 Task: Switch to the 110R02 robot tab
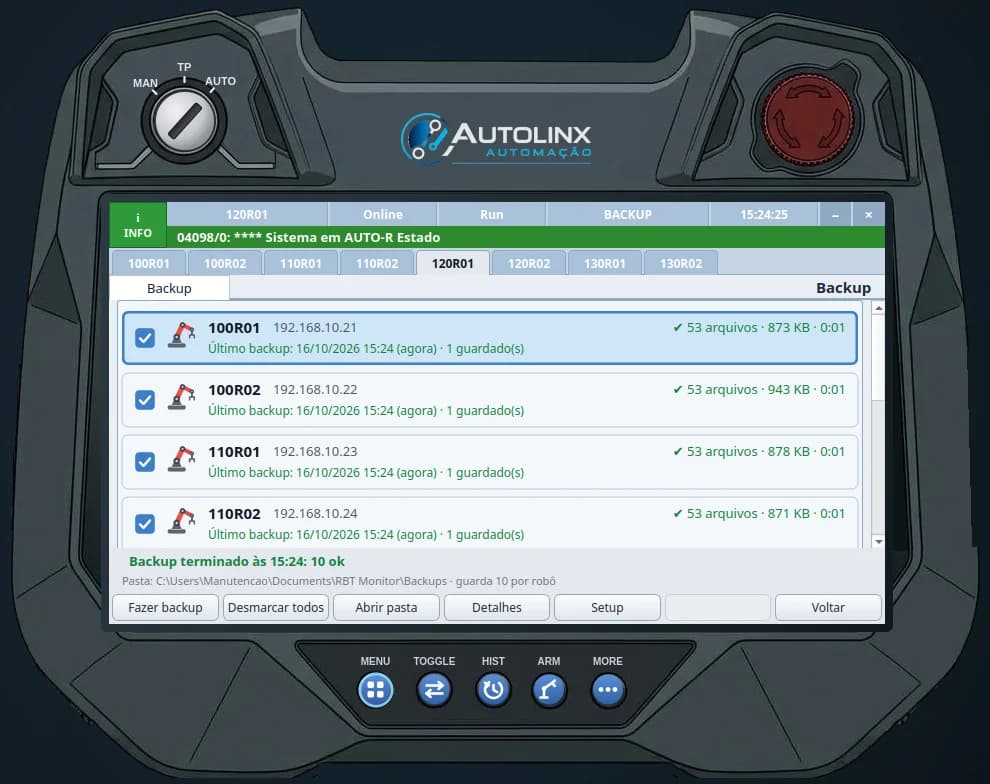point(377,263)
